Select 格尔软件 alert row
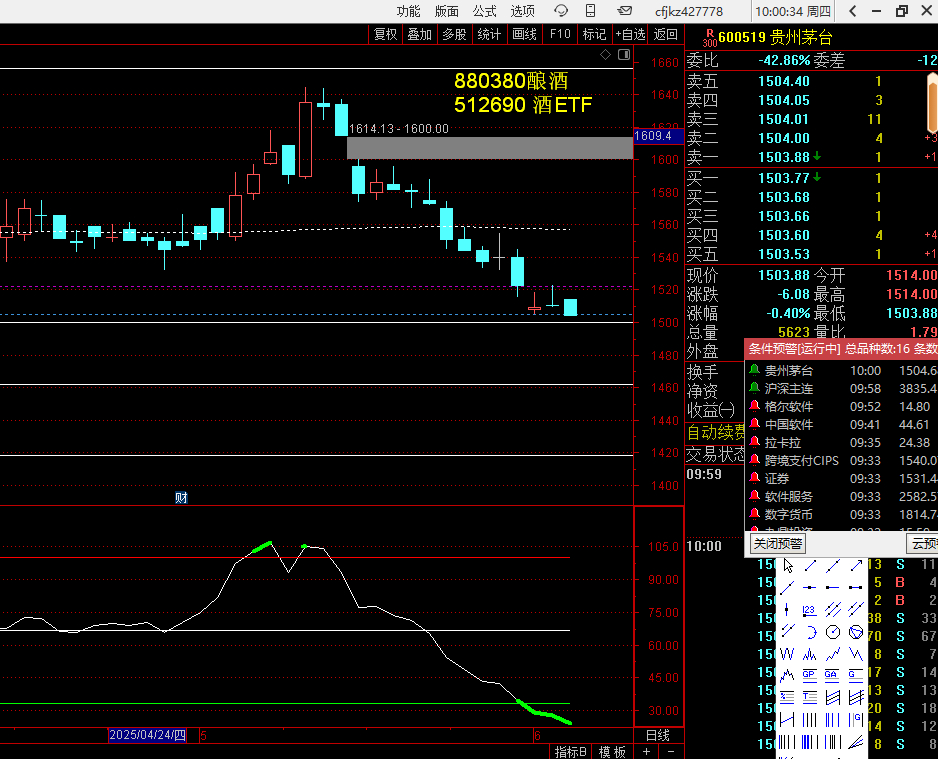Image resolution: width=938 pixels, height=759 pixels. click(x=842, y=407)
